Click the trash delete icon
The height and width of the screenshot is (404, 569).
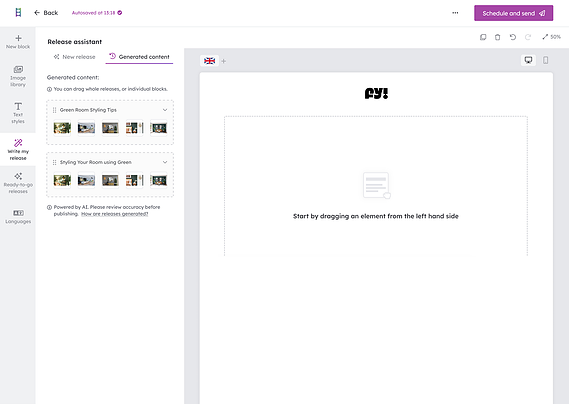[x=498, y=37]
